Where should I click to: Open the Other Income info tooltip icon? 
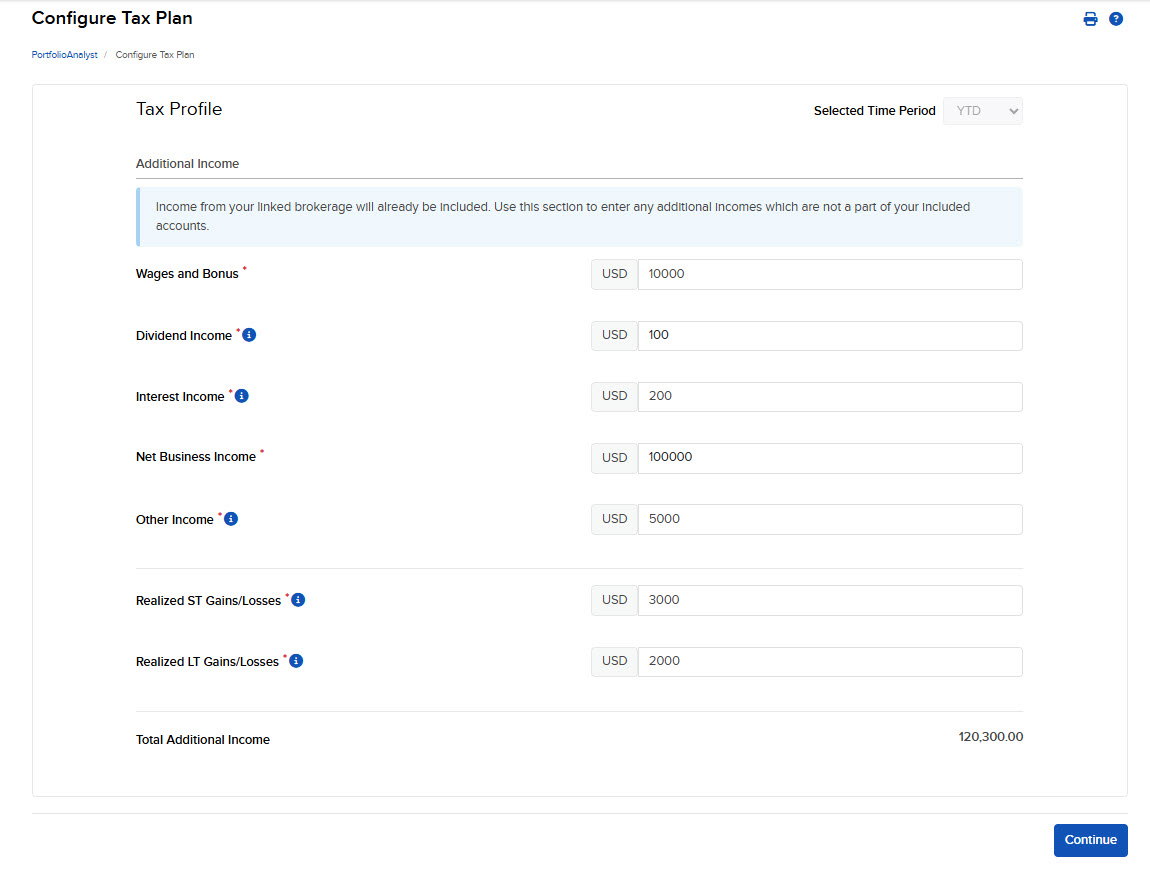pyautogui.click(x=230, y=518)
